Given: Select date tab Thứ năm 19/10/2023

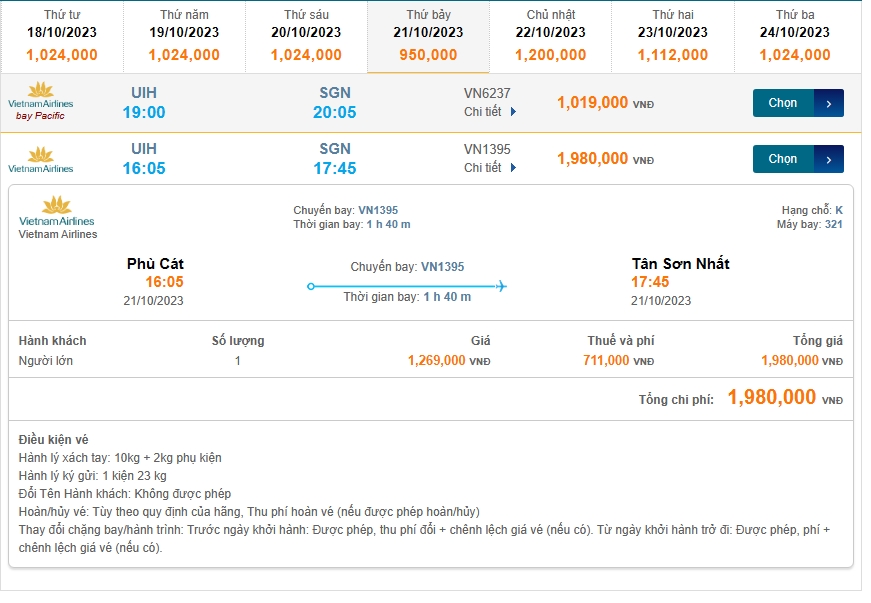Looking at the screenshot, I should pyautogui.click(x=185, y=36).
